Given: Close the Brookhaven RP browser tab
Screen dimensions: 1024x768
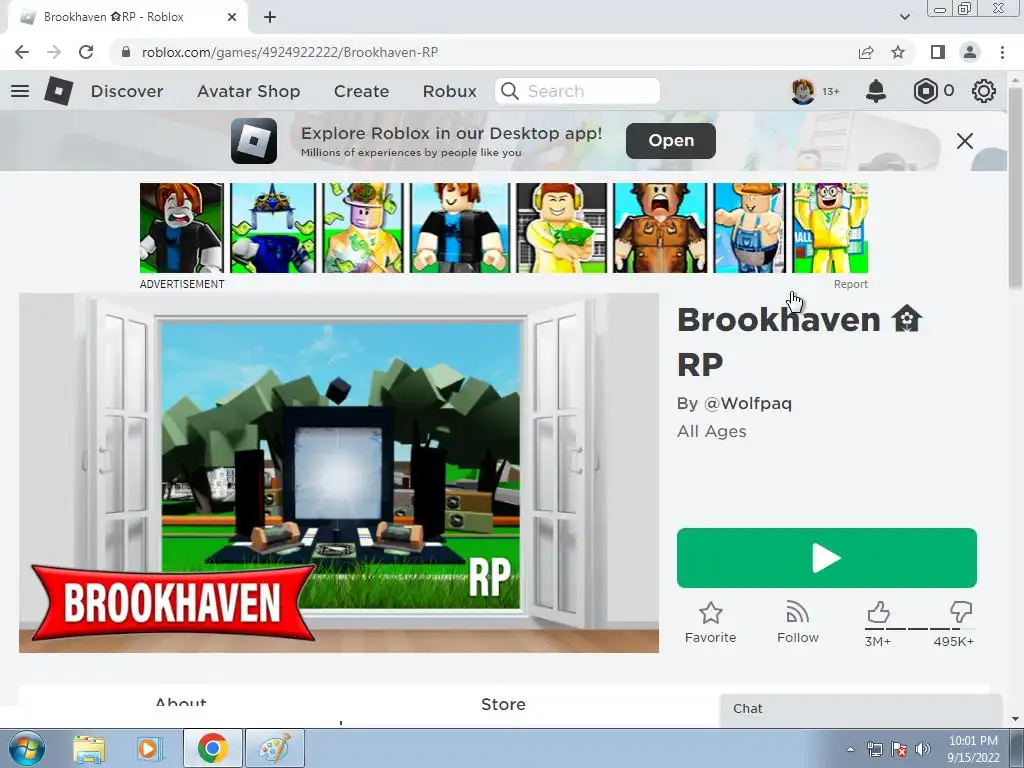Looking at the screenshot, I should [x=232, y=17].
